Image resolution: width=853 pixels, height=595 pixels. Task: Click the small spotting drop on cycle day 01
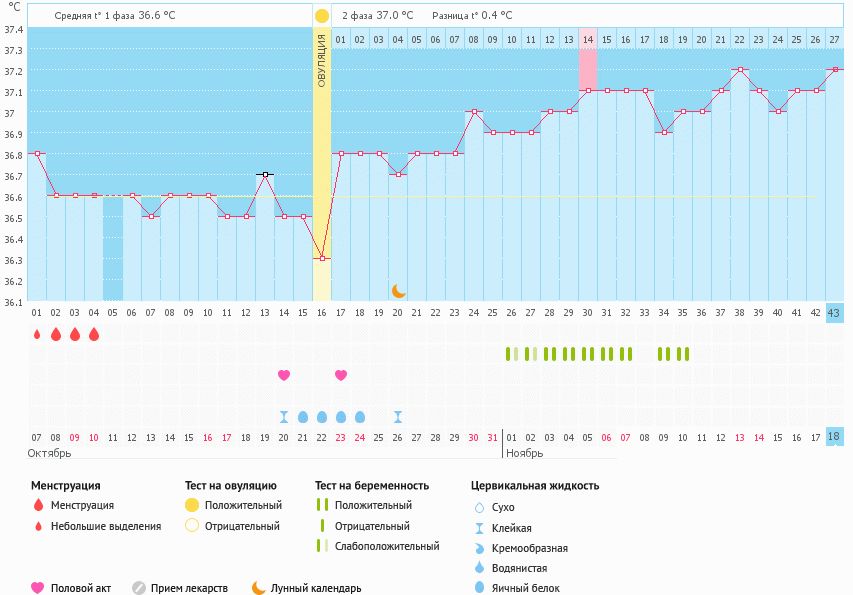[x=37, y=334]
